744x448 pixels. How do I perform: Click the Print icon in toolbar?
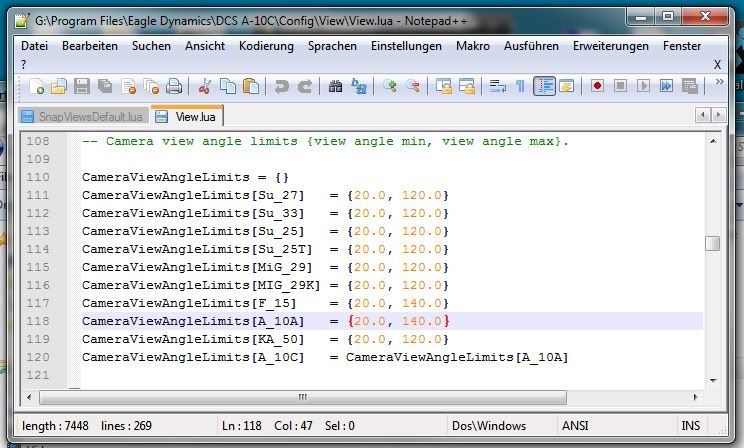(x=174, y=87)
